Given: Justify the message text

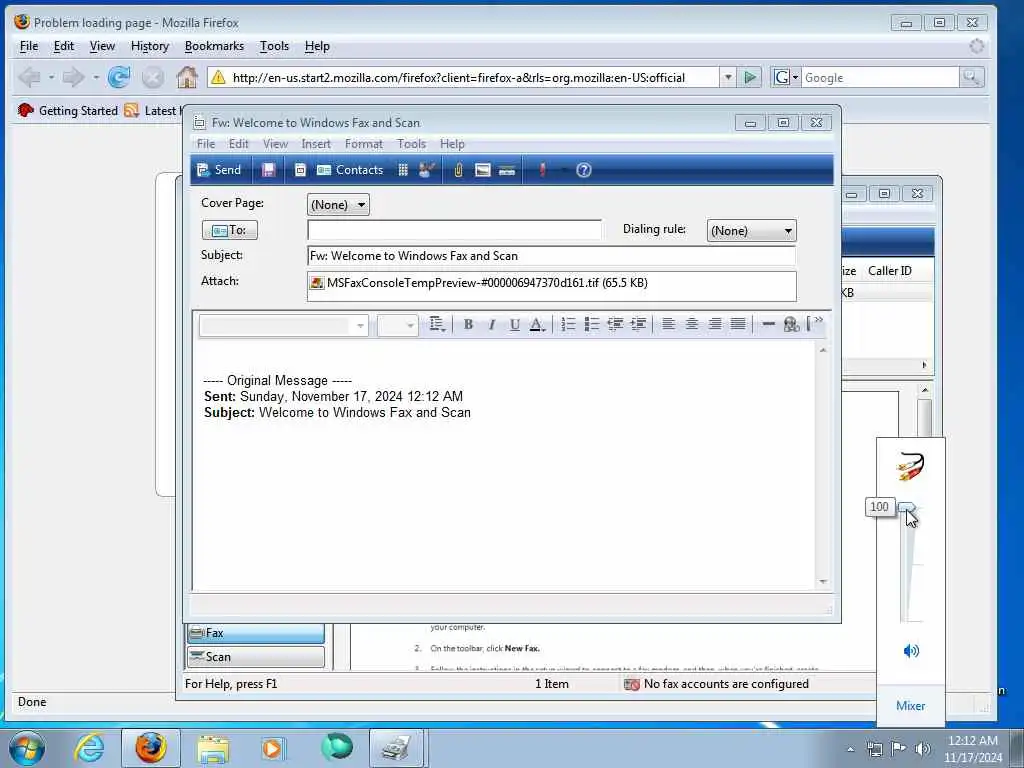Looking at the screenshot, I should point(738,325).
